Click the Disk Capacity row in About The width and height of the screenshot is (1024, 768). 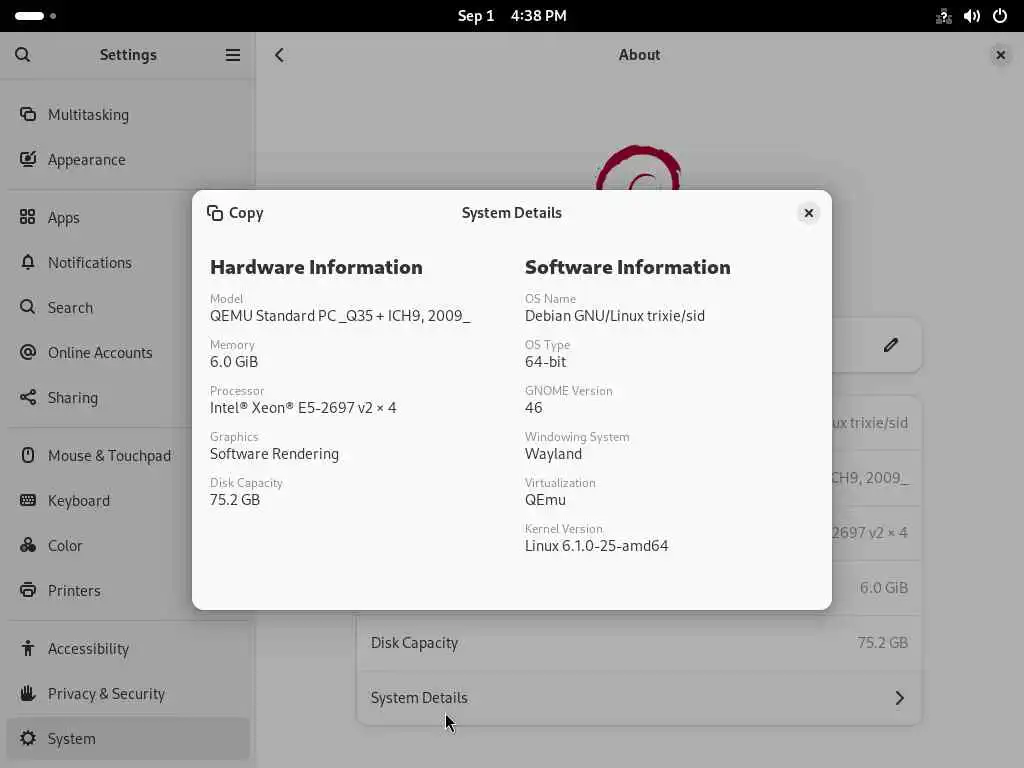[639, 643]
